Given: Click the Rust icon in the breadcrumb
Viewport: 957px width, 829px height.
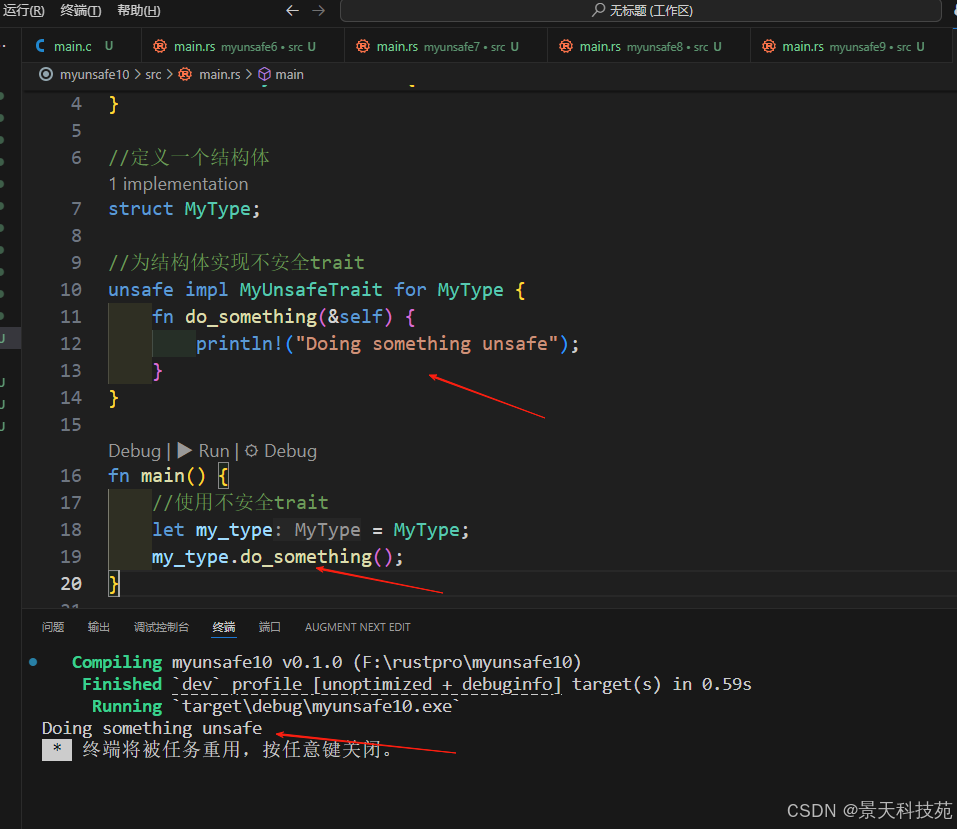Looking at the screenshot, I should [x=184, y=74].
